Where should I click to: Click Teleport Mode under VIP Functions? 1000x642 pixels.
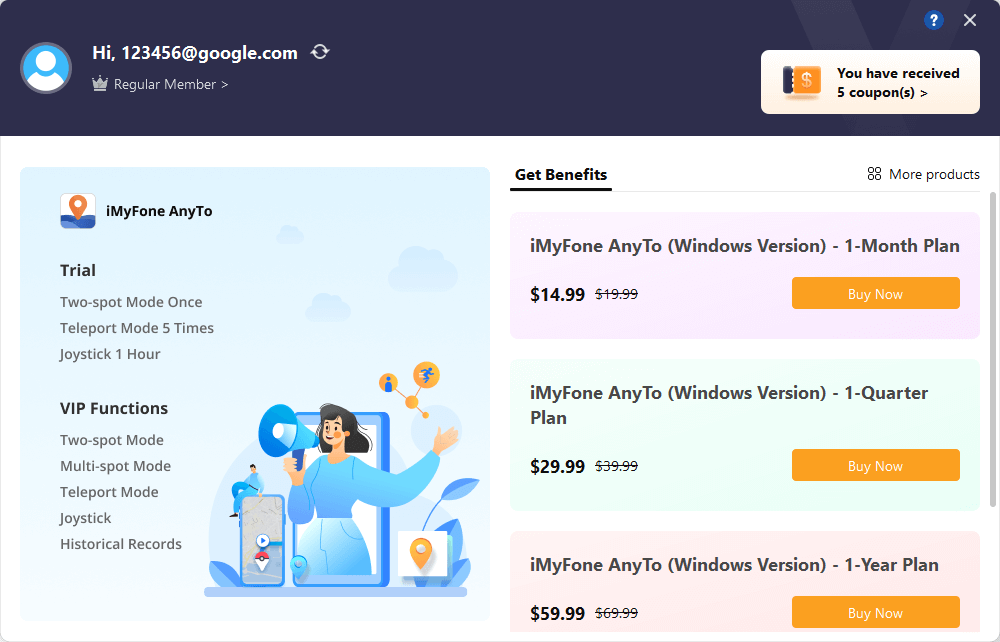pyautogui.click(x=109, y=492)
